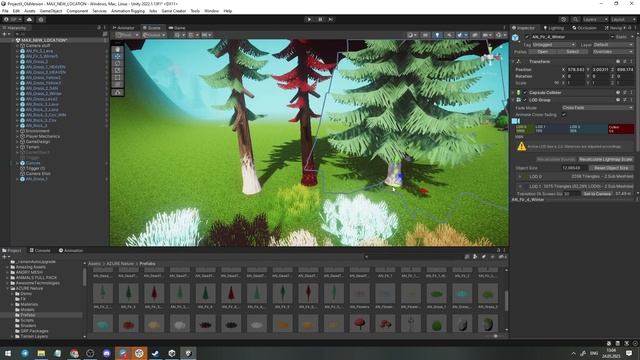640x360 pixels.
Task: Expand the AZURE Nature folder arrow
Action: (x=7, y=288)
